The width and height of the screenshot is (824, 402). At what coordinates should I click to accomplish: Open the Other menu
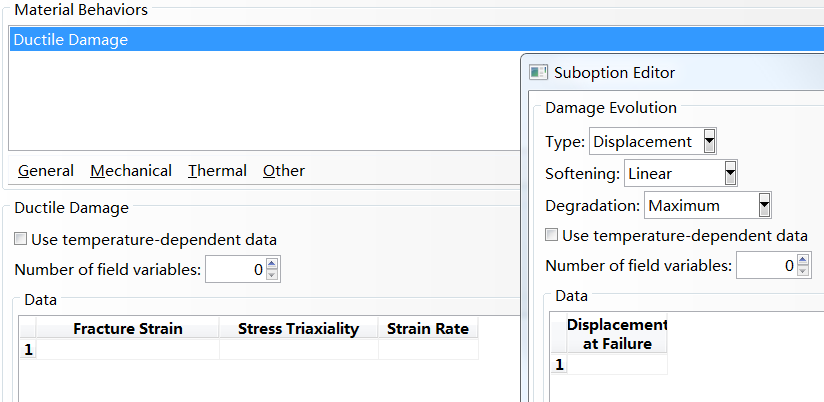(284, 171)
